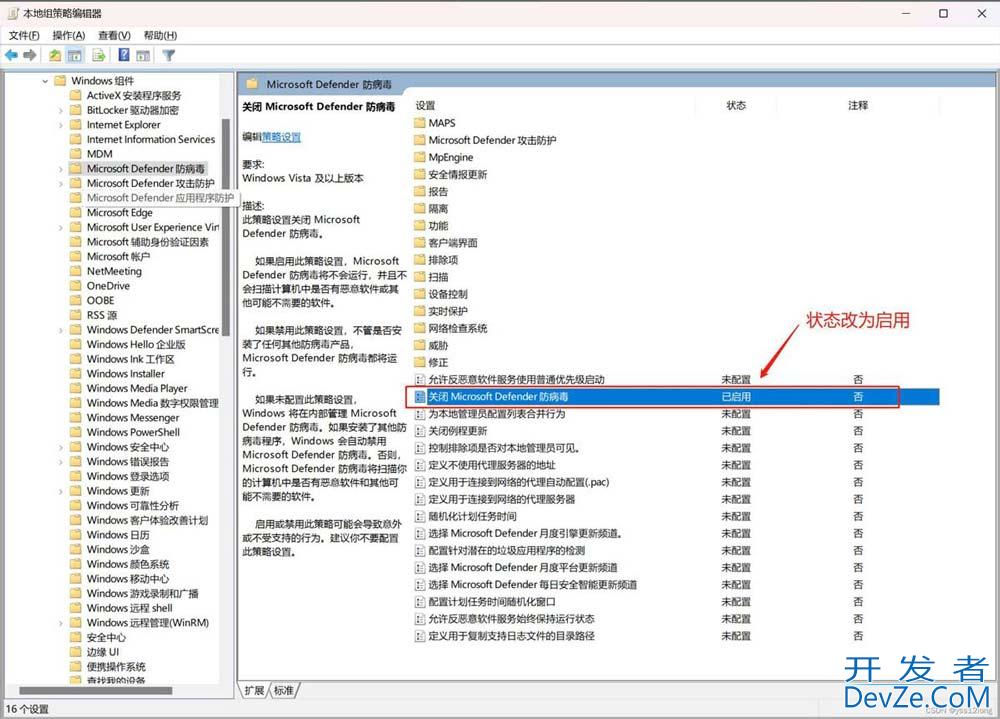The width and height of the screenshot is (1000, 719).
Task: Open the 帮助(H) menu
Action: tap(160, 36)
